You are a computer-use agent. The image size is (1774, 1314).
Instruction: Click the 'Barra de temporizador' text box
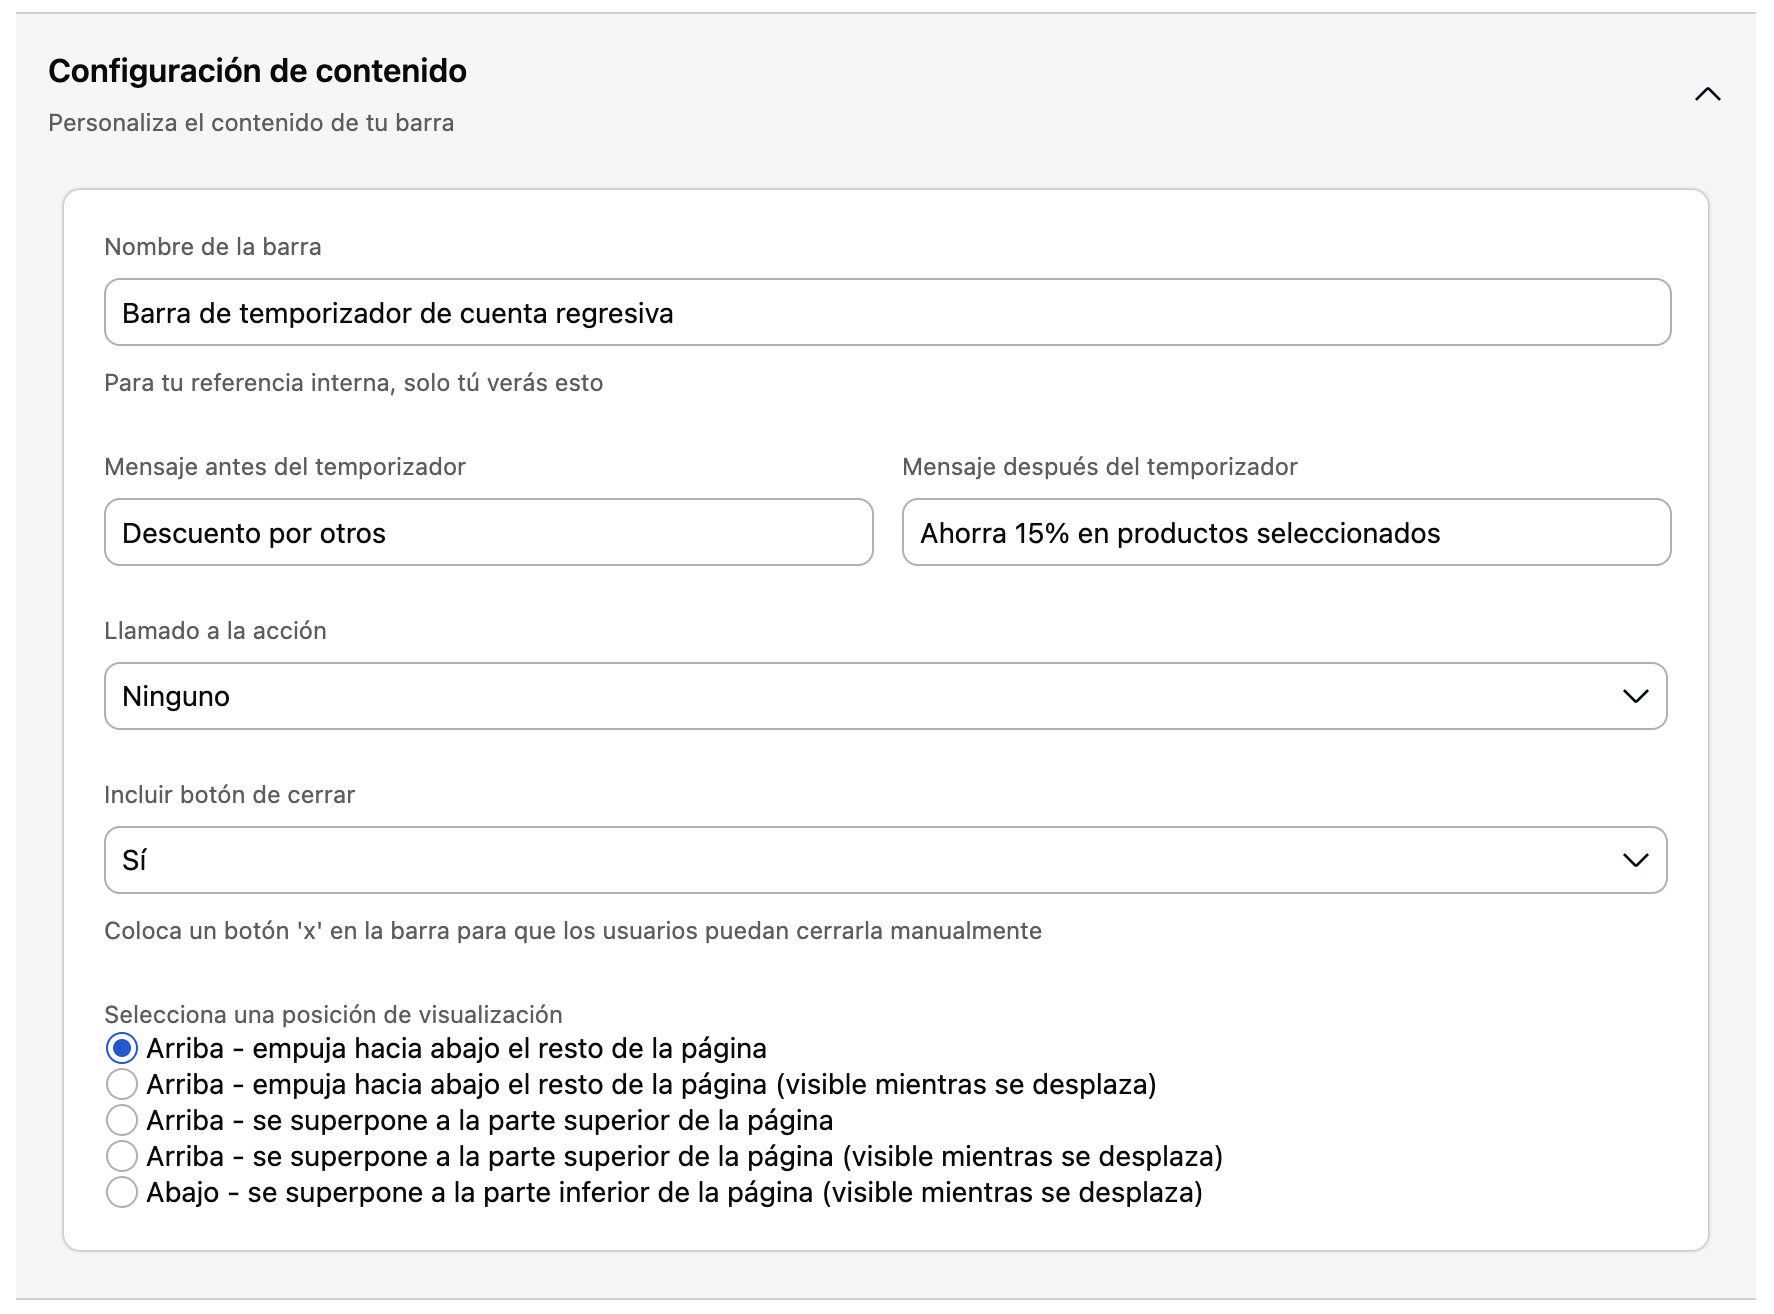click(x=886, y=312)
